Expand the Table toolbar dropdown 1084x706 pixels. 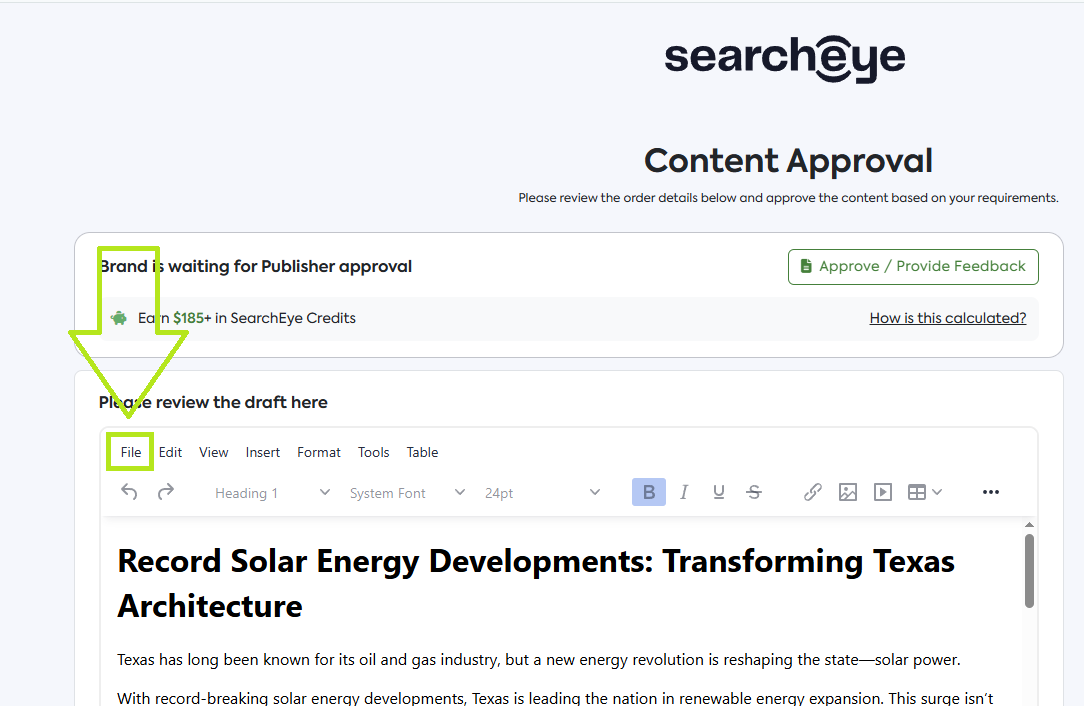pyautogui.click(x=925, y=492)
